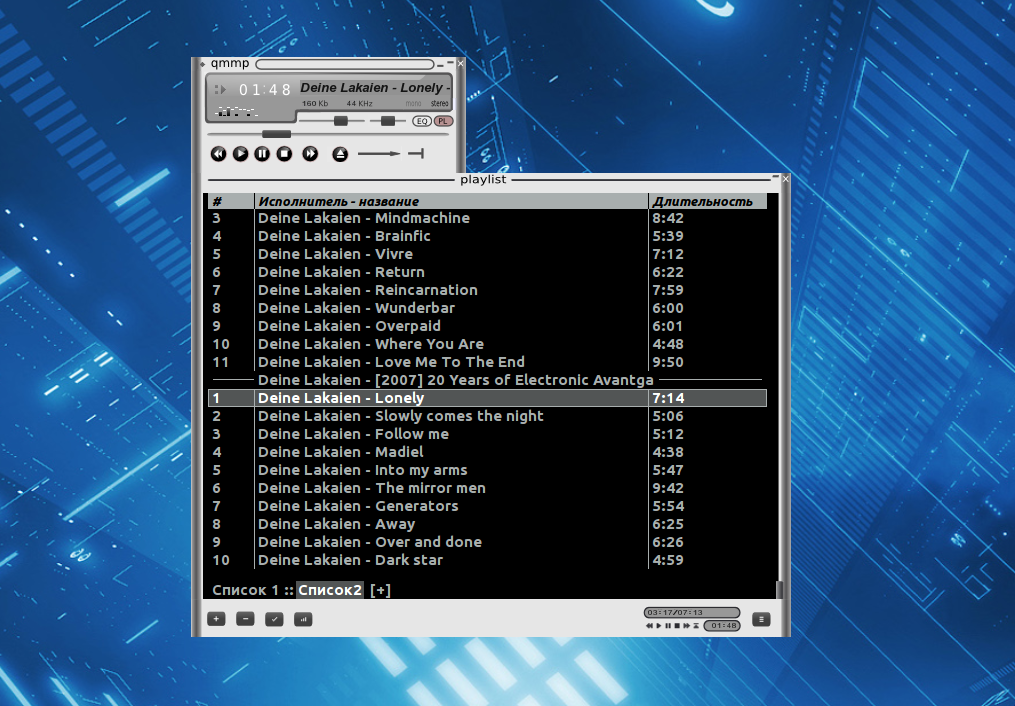
Task: Pause playback with the large pause button
Action: pos(262,154)
